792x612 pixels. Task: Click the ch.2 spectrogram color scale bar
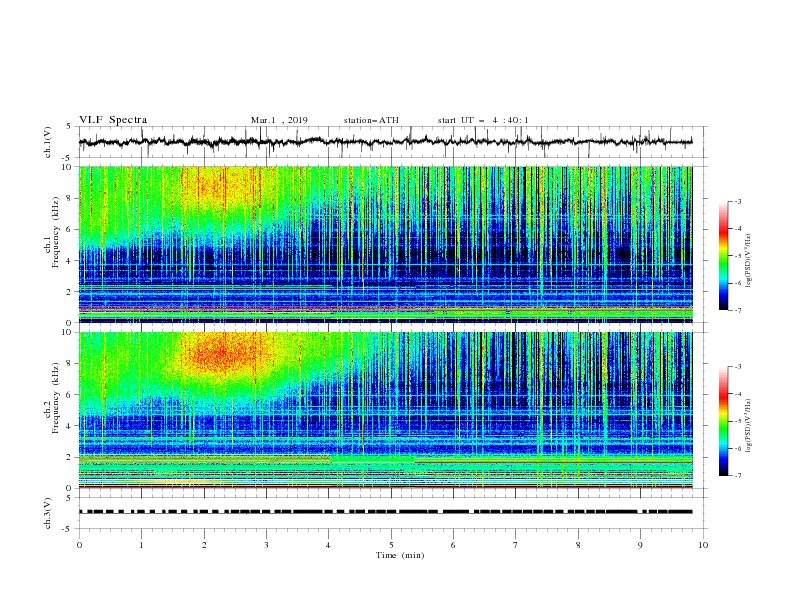click(723, 421)
